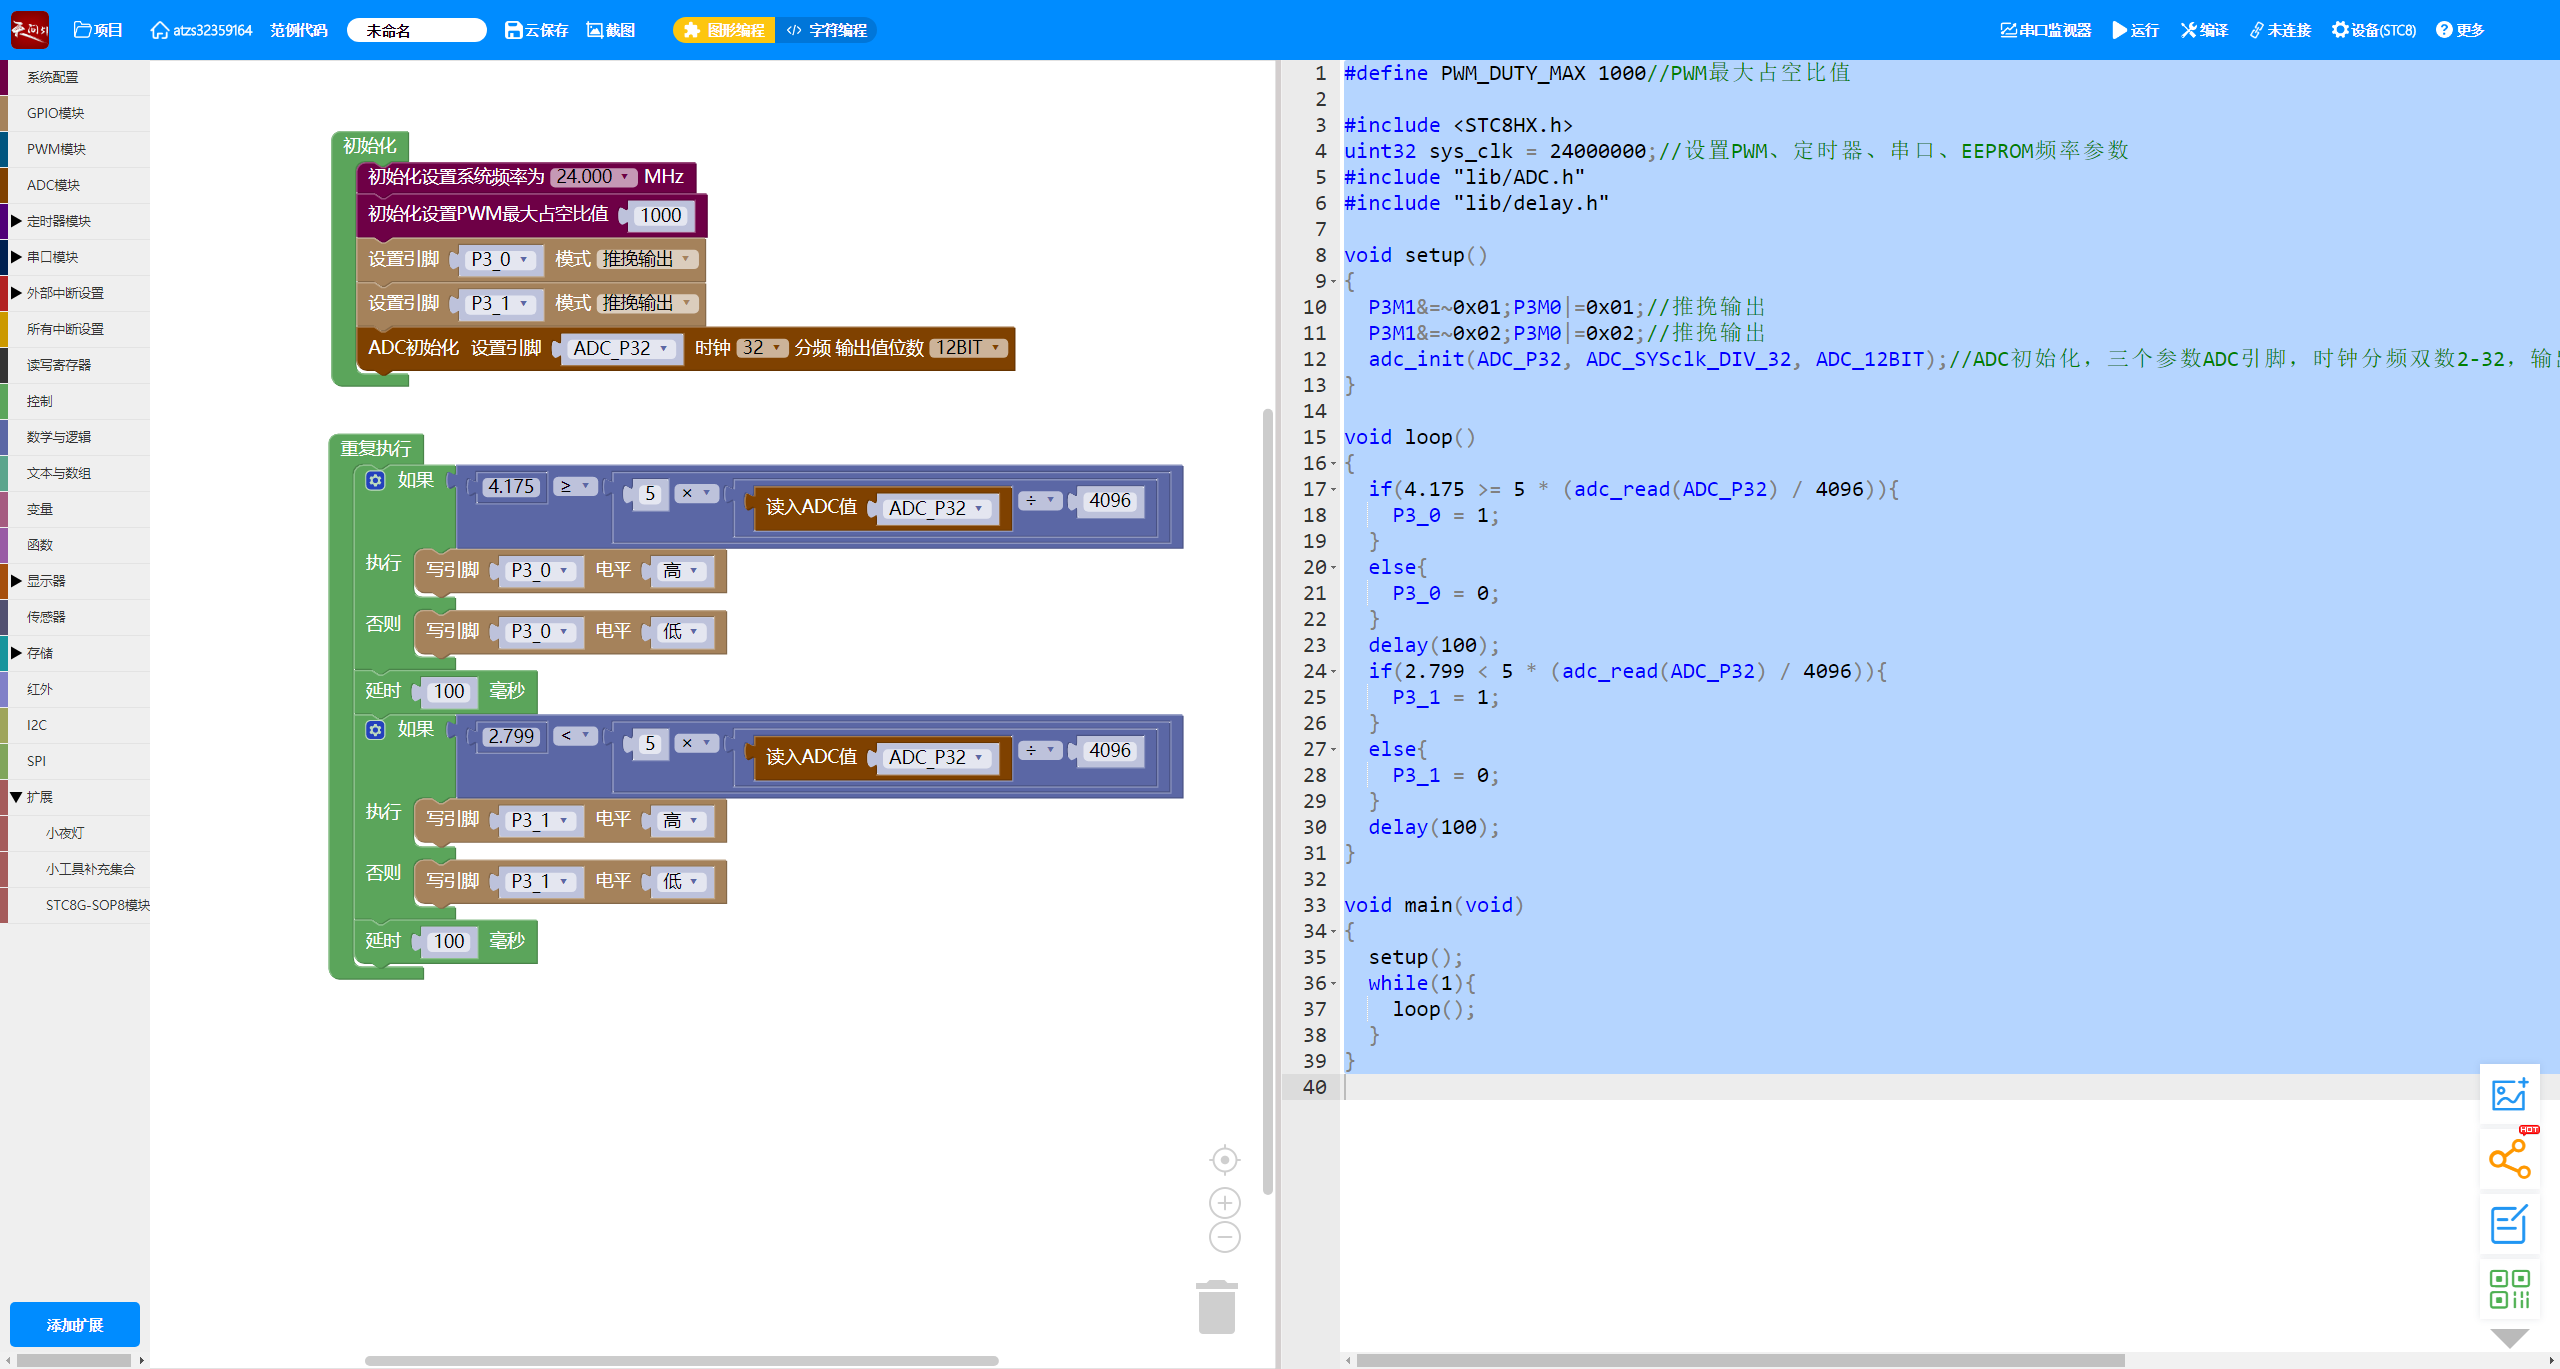Click the trash can icon
The width and height of the screenshot is (2560, 1369).
tap(1217, 1307)
